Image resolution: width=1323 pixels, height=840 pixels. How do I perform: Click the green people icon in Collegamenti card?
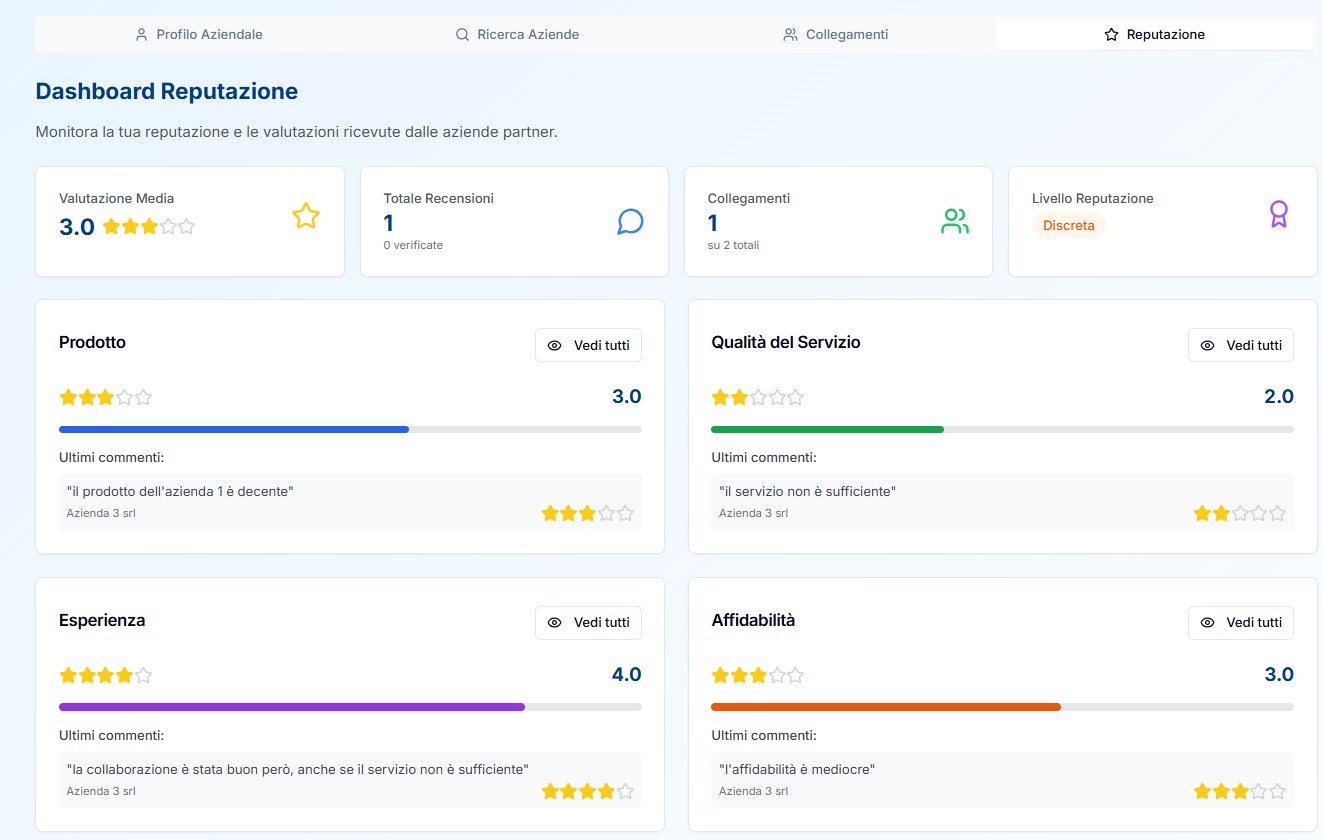955,221
